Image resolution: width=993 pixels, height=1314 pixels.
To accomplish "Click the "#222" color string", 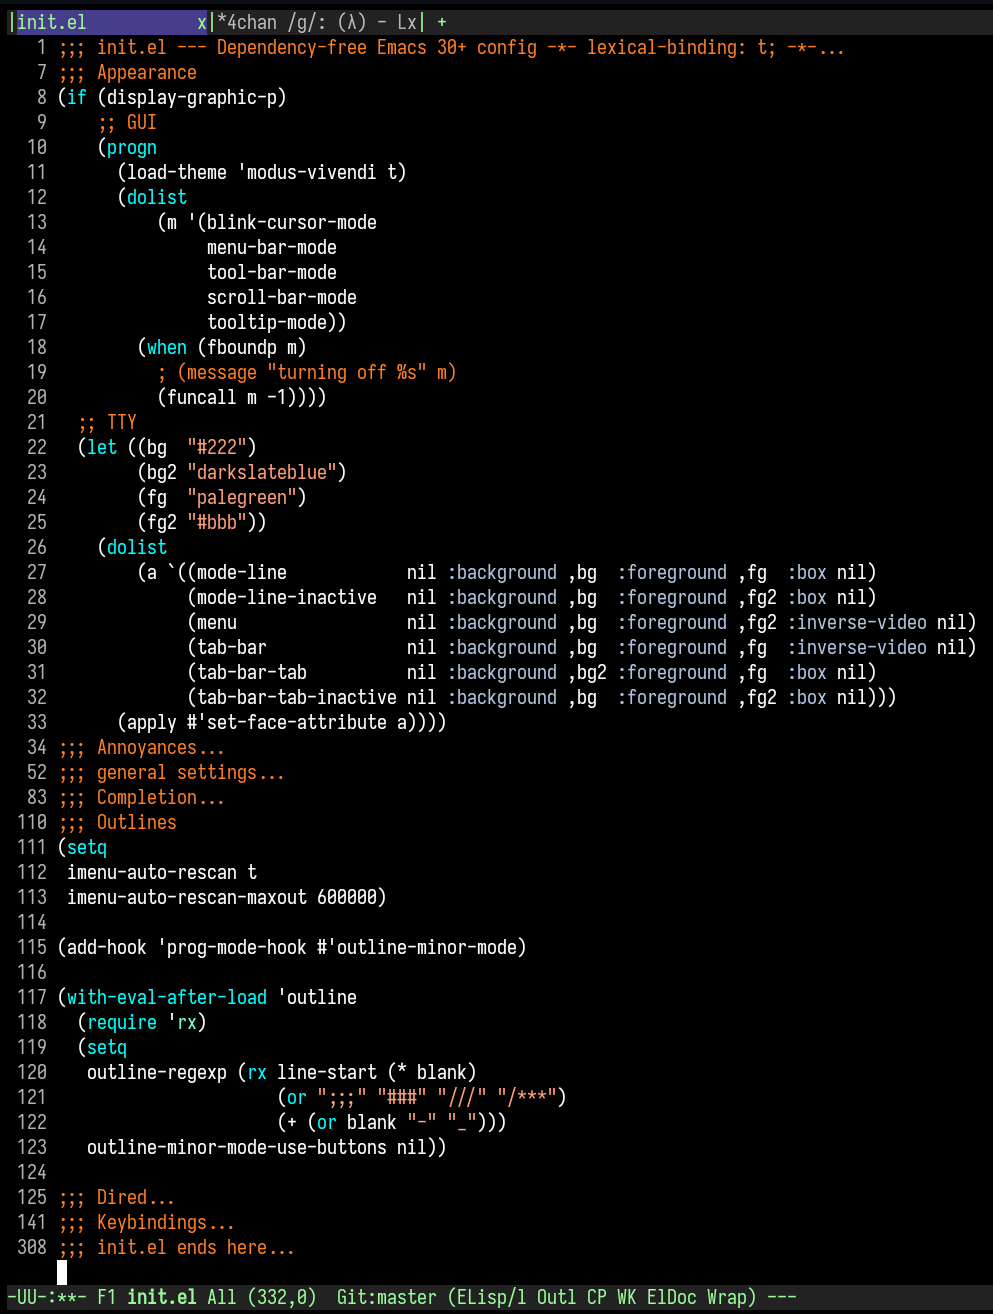I will click(x=216, y=447).
